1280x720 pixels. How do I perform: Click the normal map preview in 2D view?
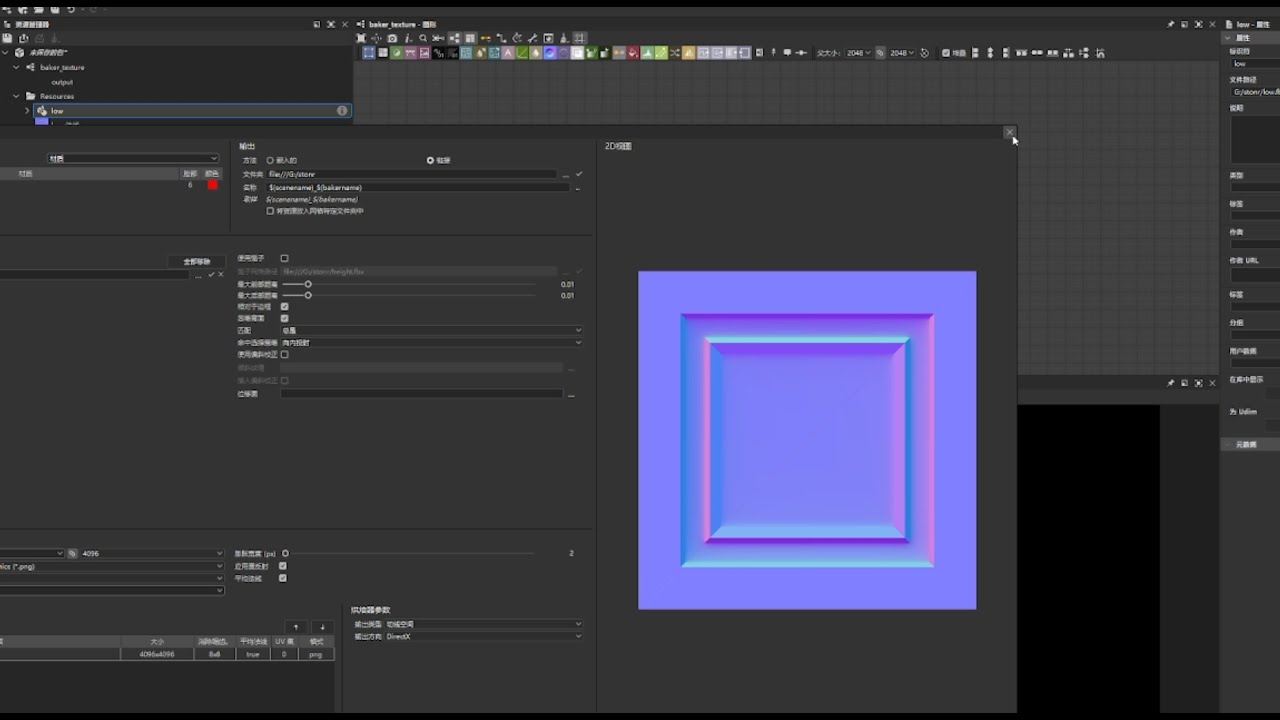tap(807, 440)
